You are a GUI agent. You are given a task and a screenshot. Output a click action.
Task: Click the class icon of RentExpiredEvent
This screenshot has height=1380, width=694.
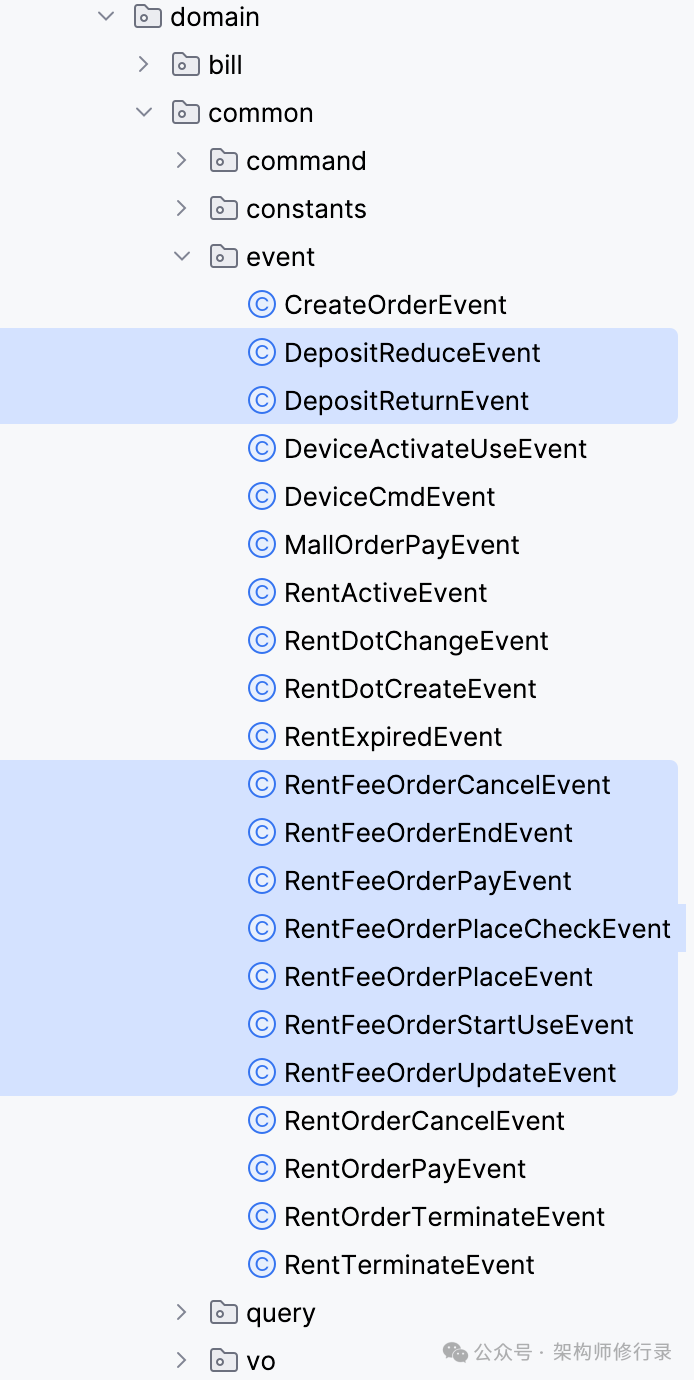coord(261,737)
